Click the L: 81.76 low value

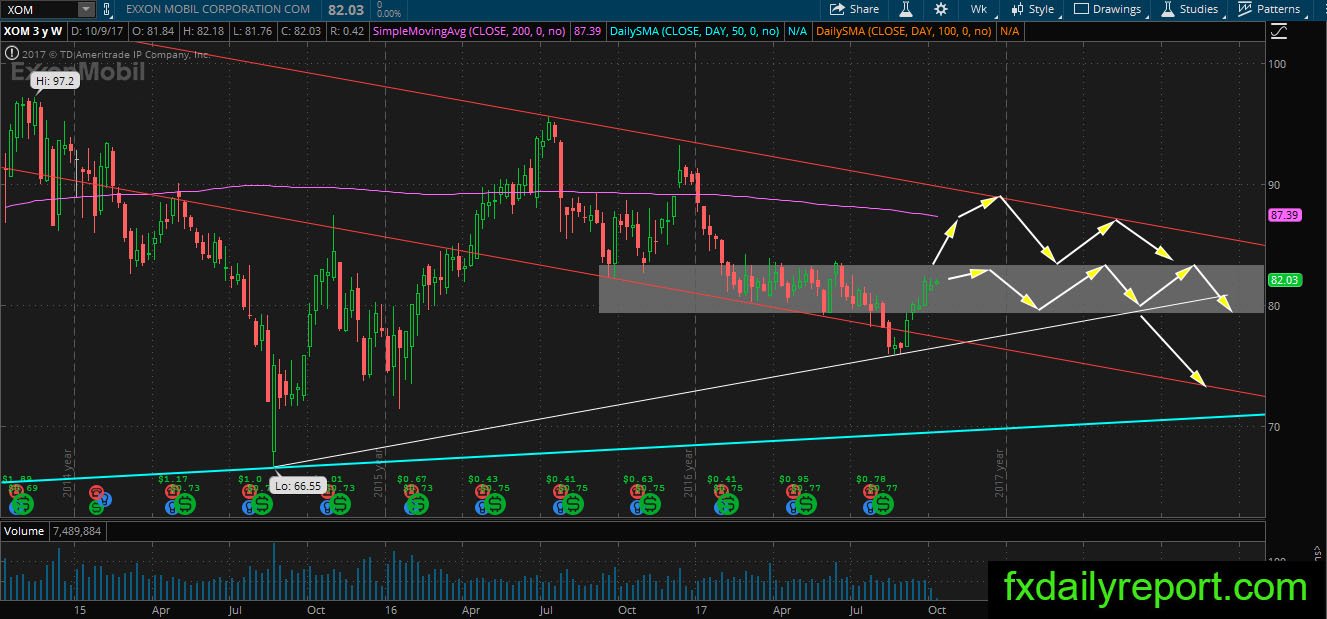[x=252, y=31]
